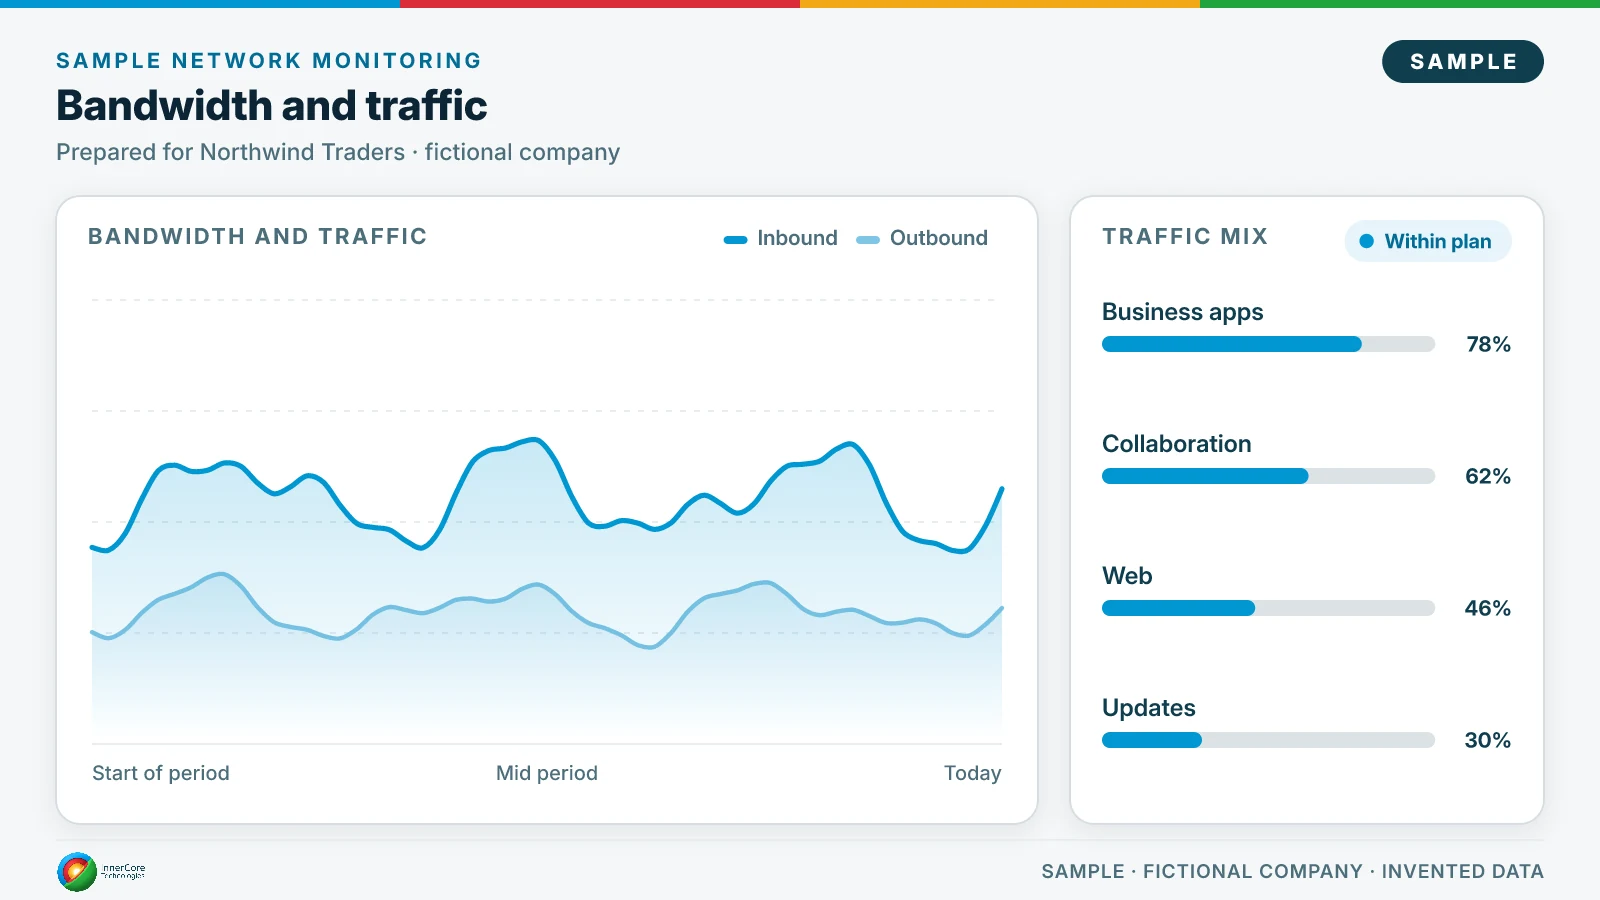
Task: Click the "Web" label in Traffic Mix
Action: pos(1127,576)
